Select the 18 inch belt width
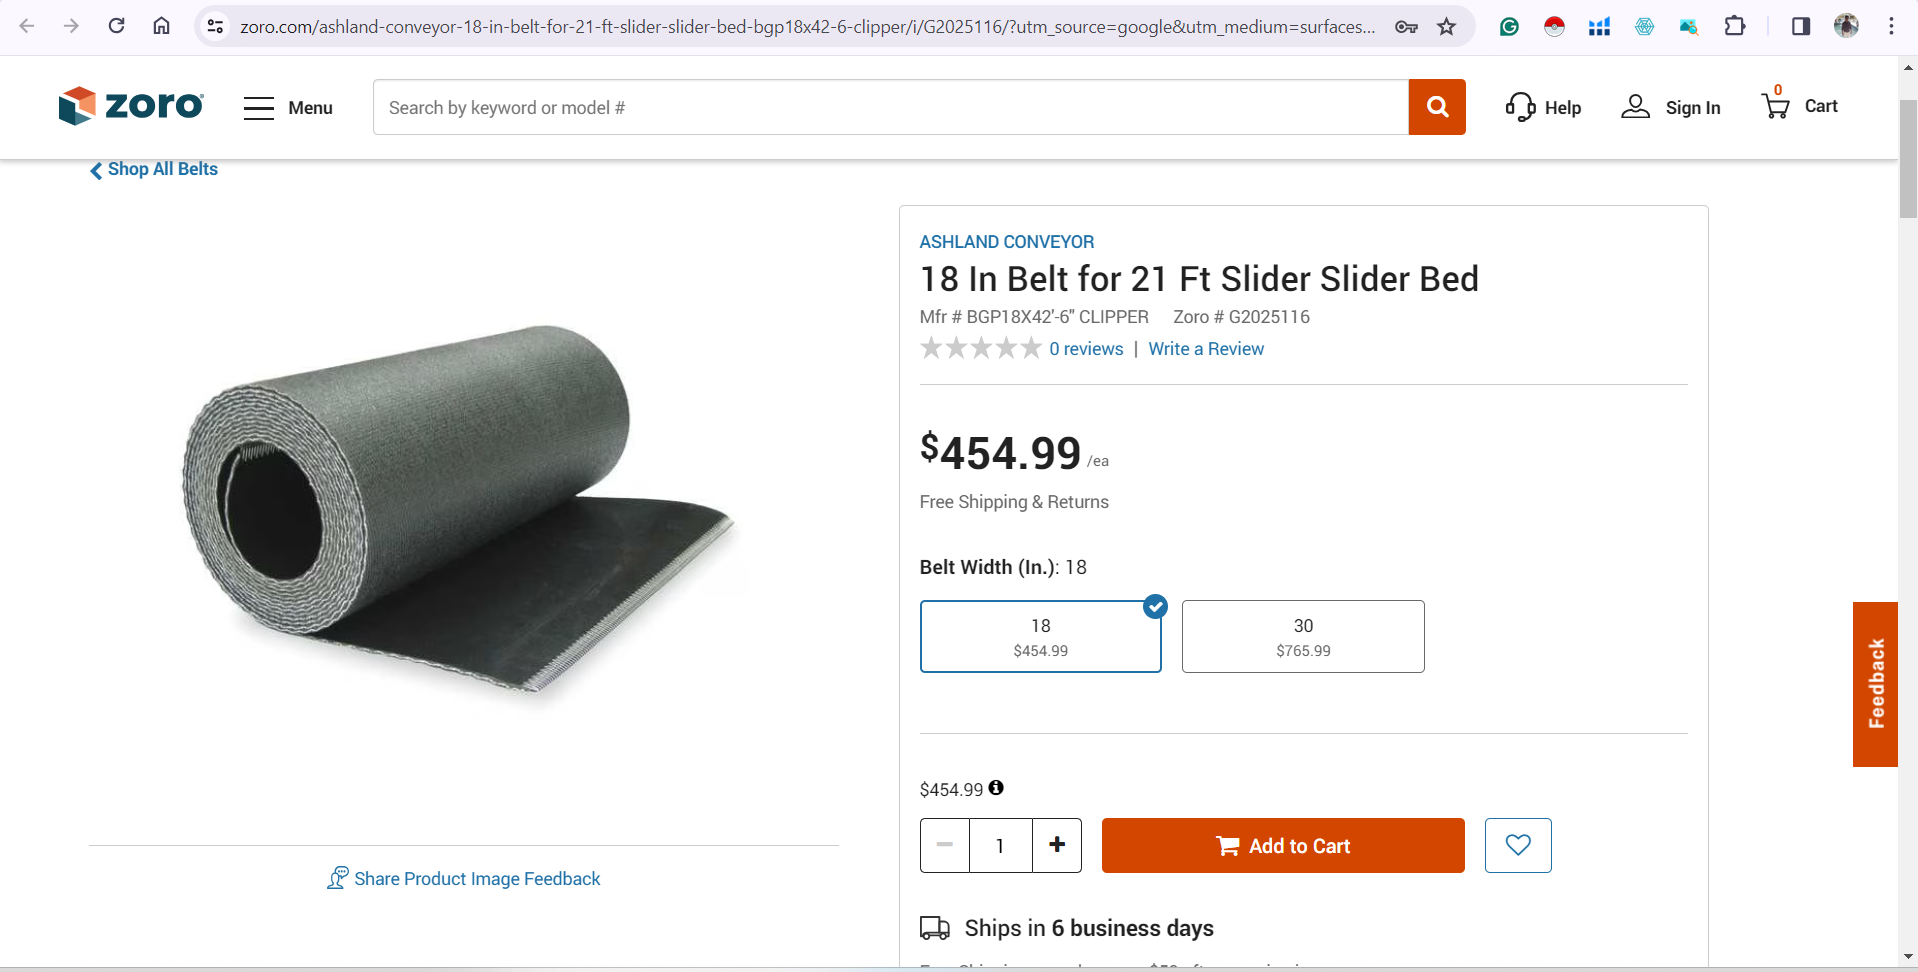Screen dimensions: 1918x972 [1040, 636]
